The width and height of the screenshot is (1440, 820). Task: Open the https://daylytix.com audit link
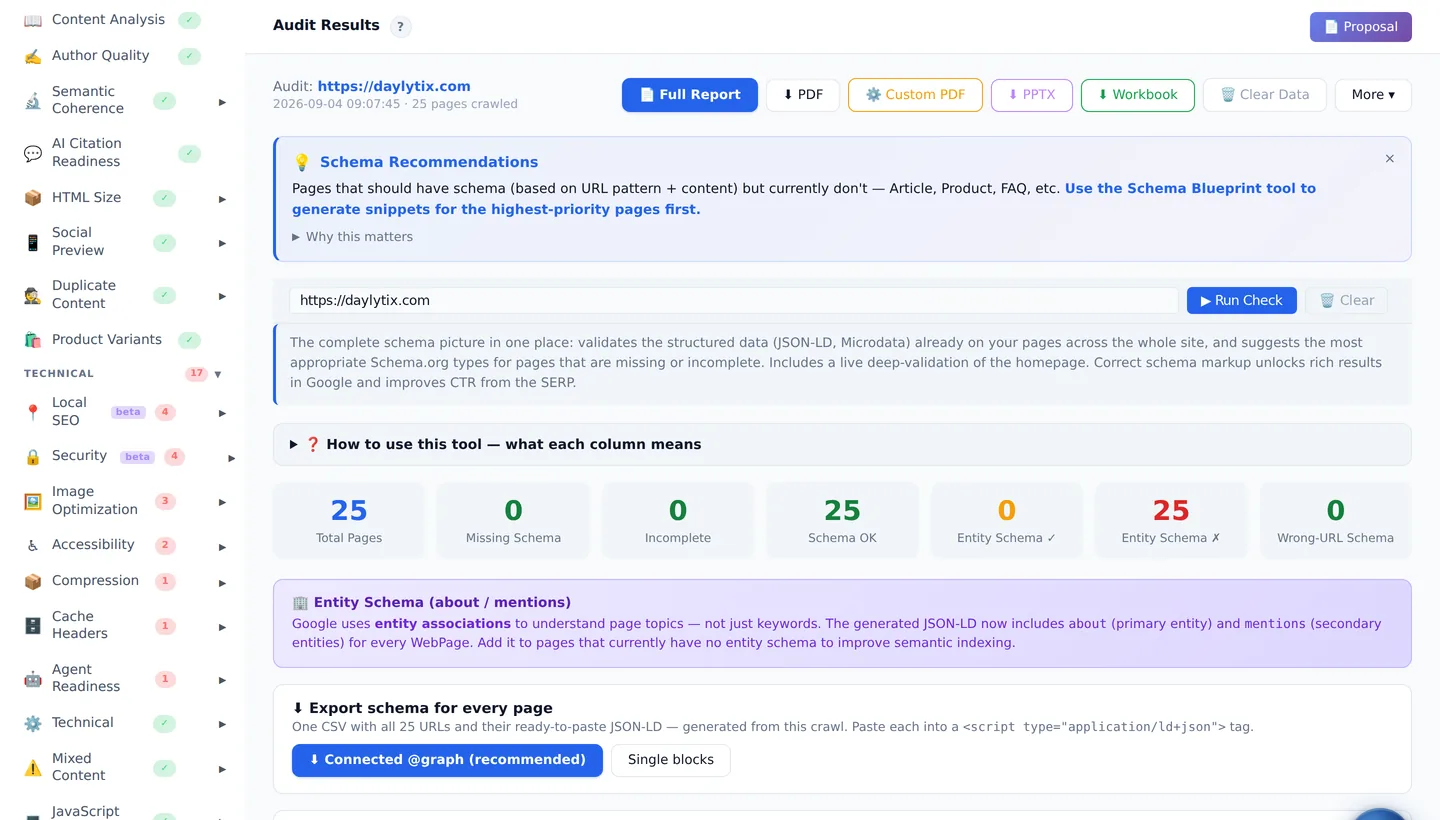394,87
